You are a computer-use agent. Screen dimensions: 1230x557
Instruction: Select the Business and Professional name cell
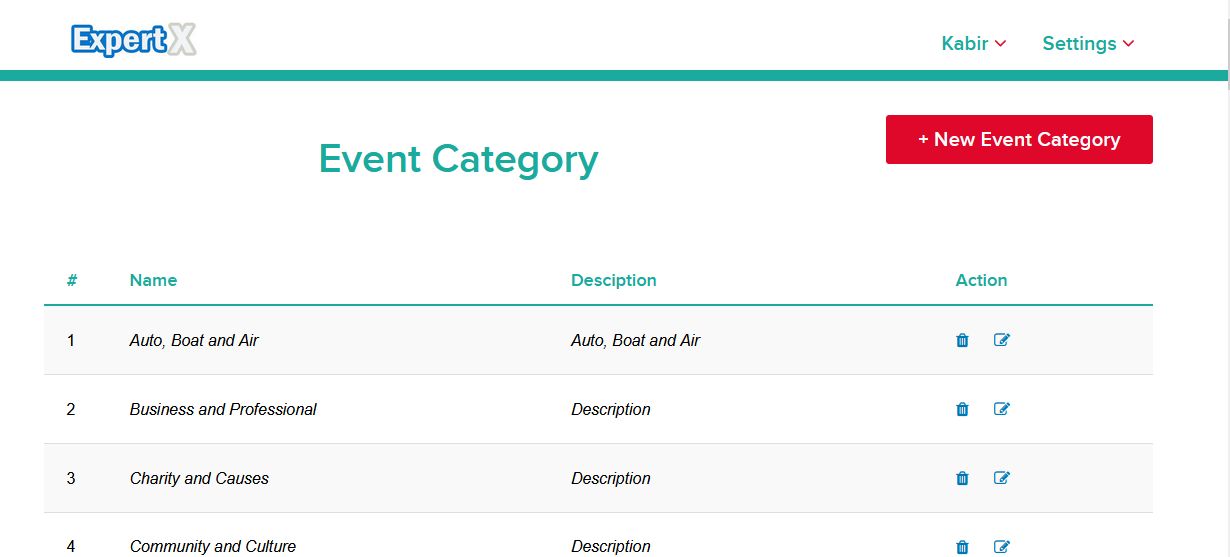coord(223,409)
